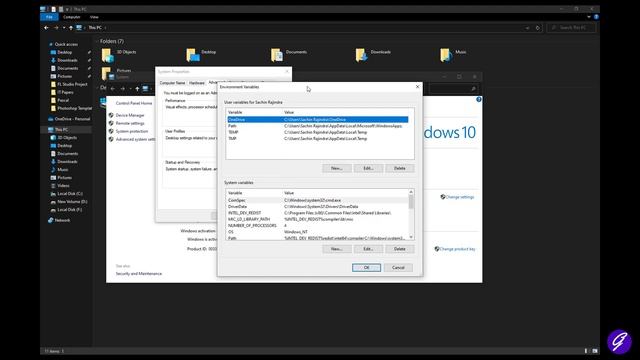Select Network in navigation pane
This screenshot has width=640, height=360.
pyautogui.click(x=59, y=220)
